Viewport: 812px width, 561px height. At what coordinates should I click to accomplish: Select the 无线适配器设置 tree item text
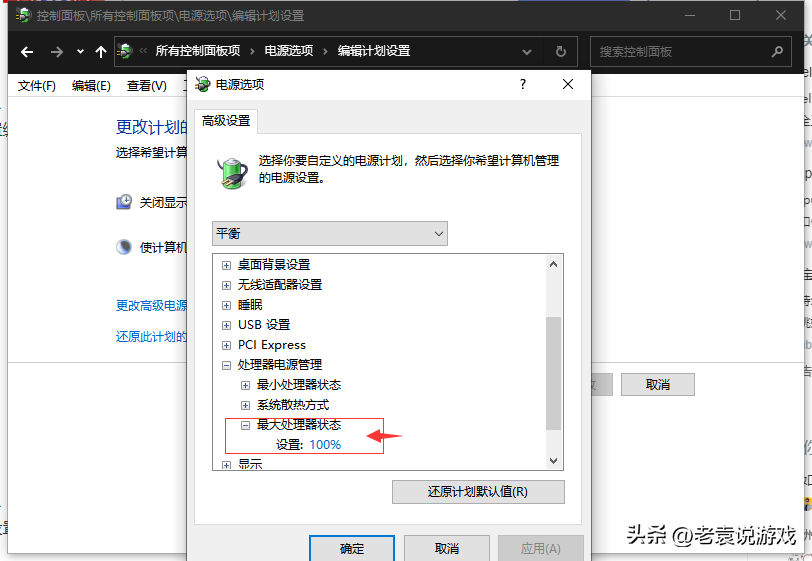[280, 285]
